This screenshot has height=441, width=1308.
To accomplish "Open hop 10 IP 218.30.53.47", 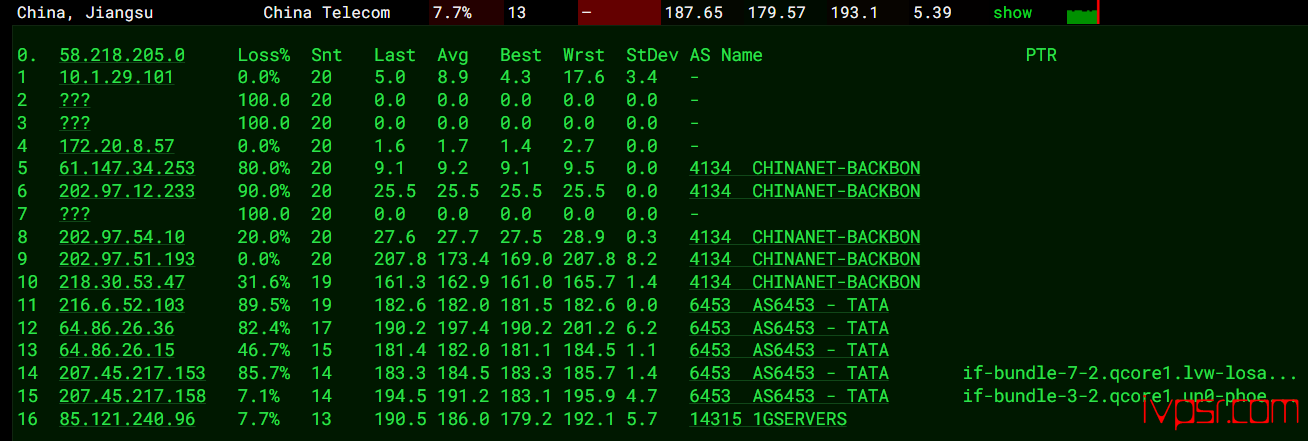I will 122,282.
